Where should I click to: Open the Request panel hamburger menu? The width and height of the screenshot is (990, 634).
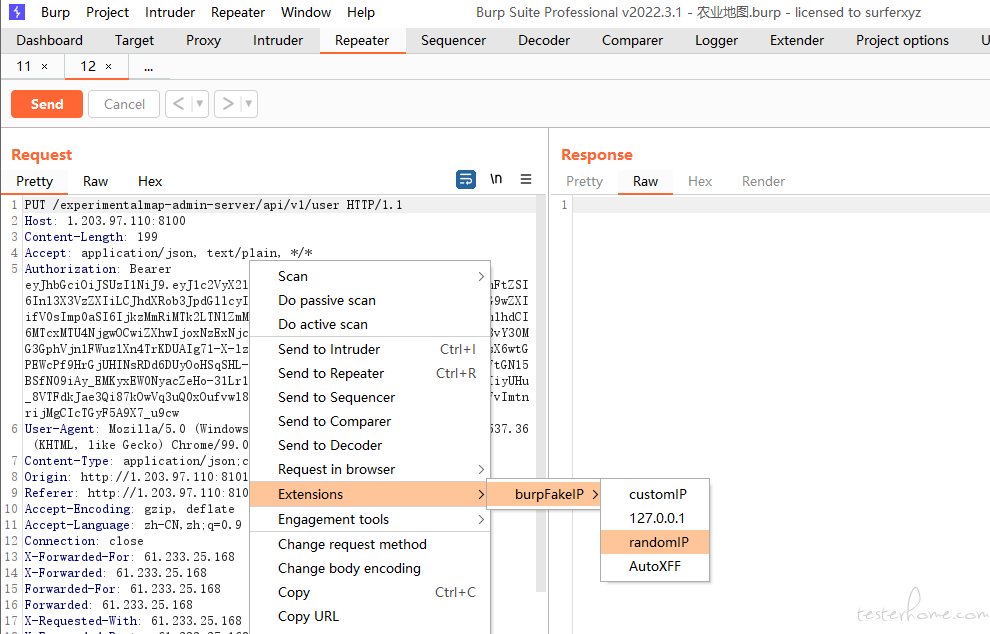526,179
